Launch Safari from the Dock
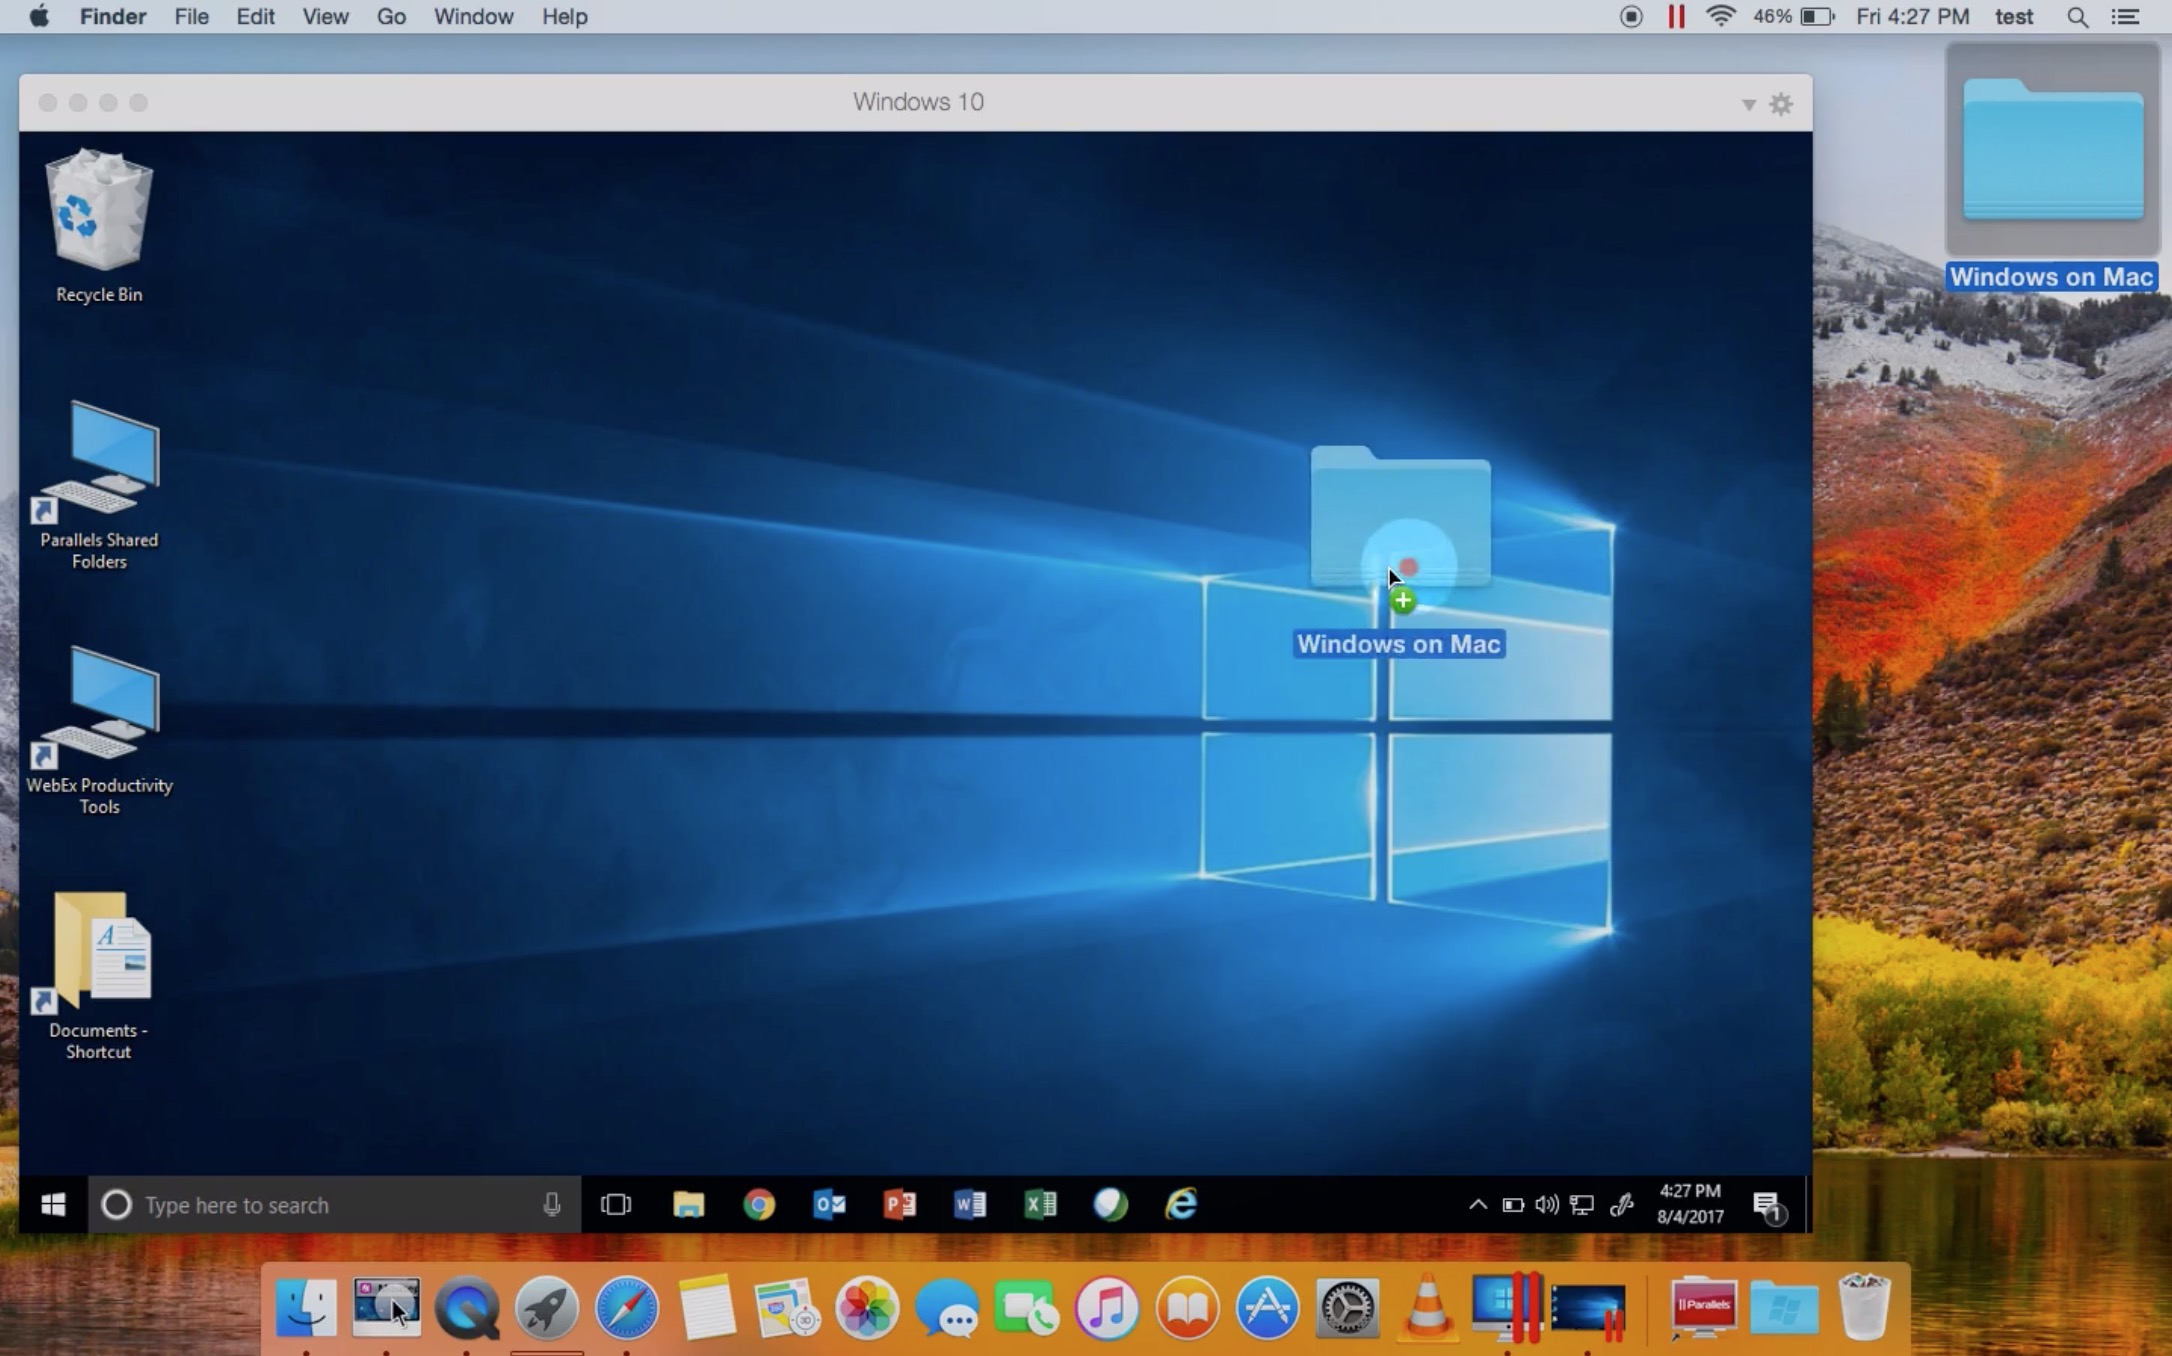 click(x=627, y=1307)
